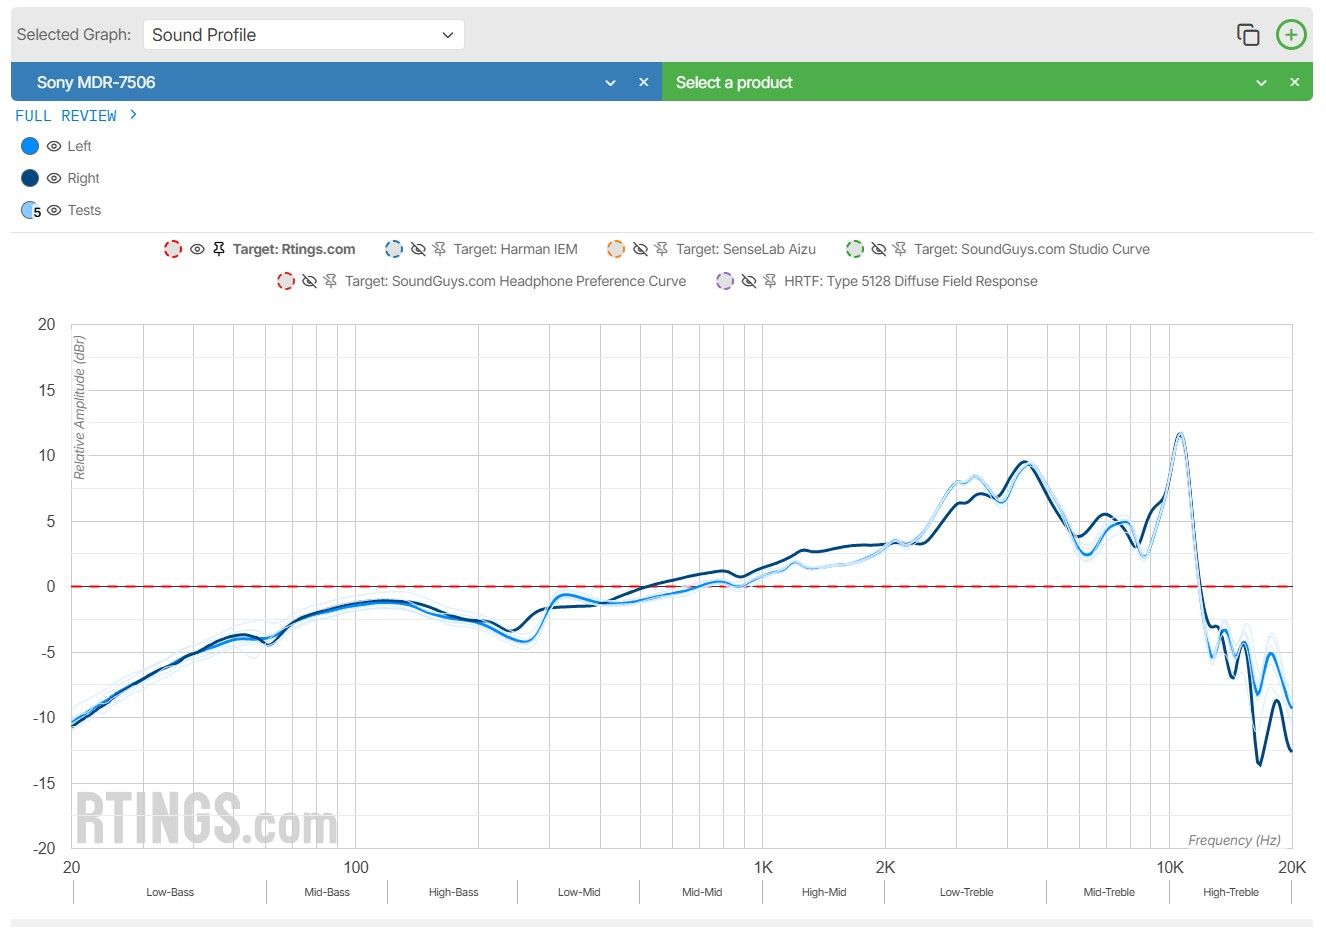
Task: Click the Left channel text label
Action: tap(79, 146)
